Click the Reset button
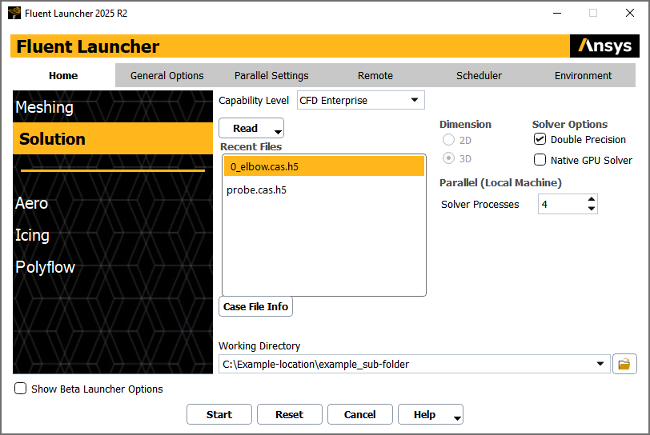 pos(289,414)
